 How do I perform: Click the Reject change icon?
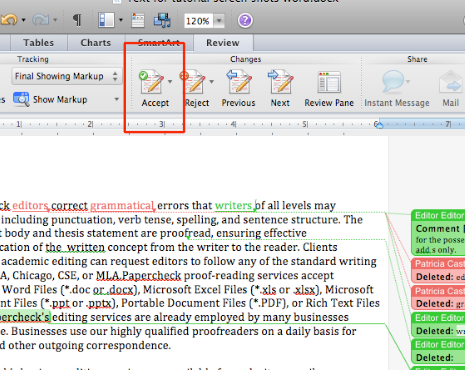[193, 82]
